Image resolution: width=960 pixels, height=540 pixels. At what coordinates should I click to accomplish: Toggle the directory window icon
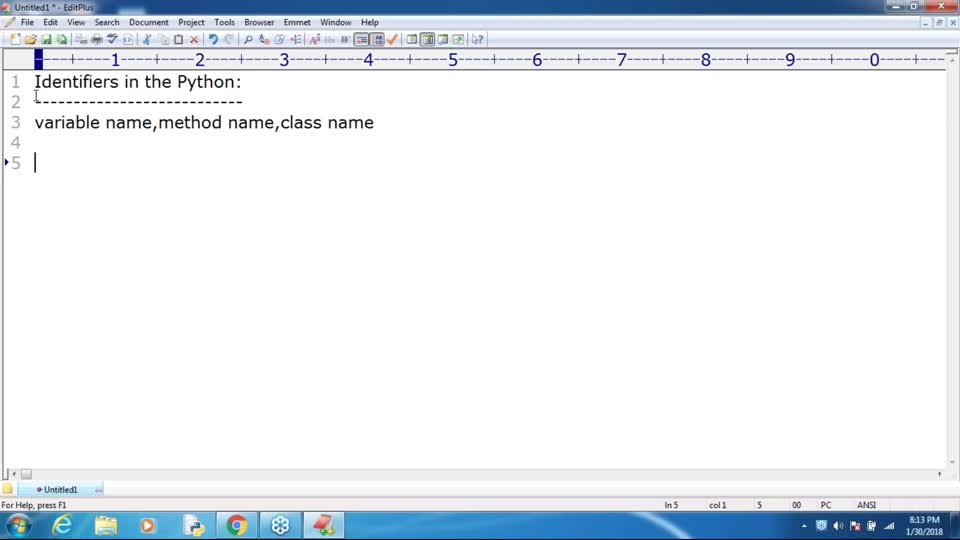[x=412, y=40]
